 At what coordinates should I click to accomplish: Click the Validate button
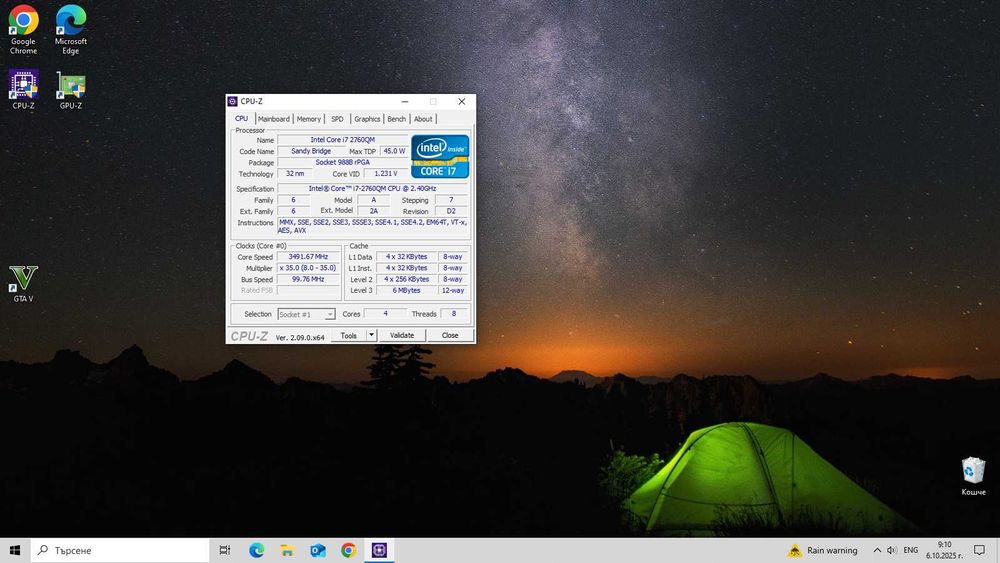coord(402,335)
